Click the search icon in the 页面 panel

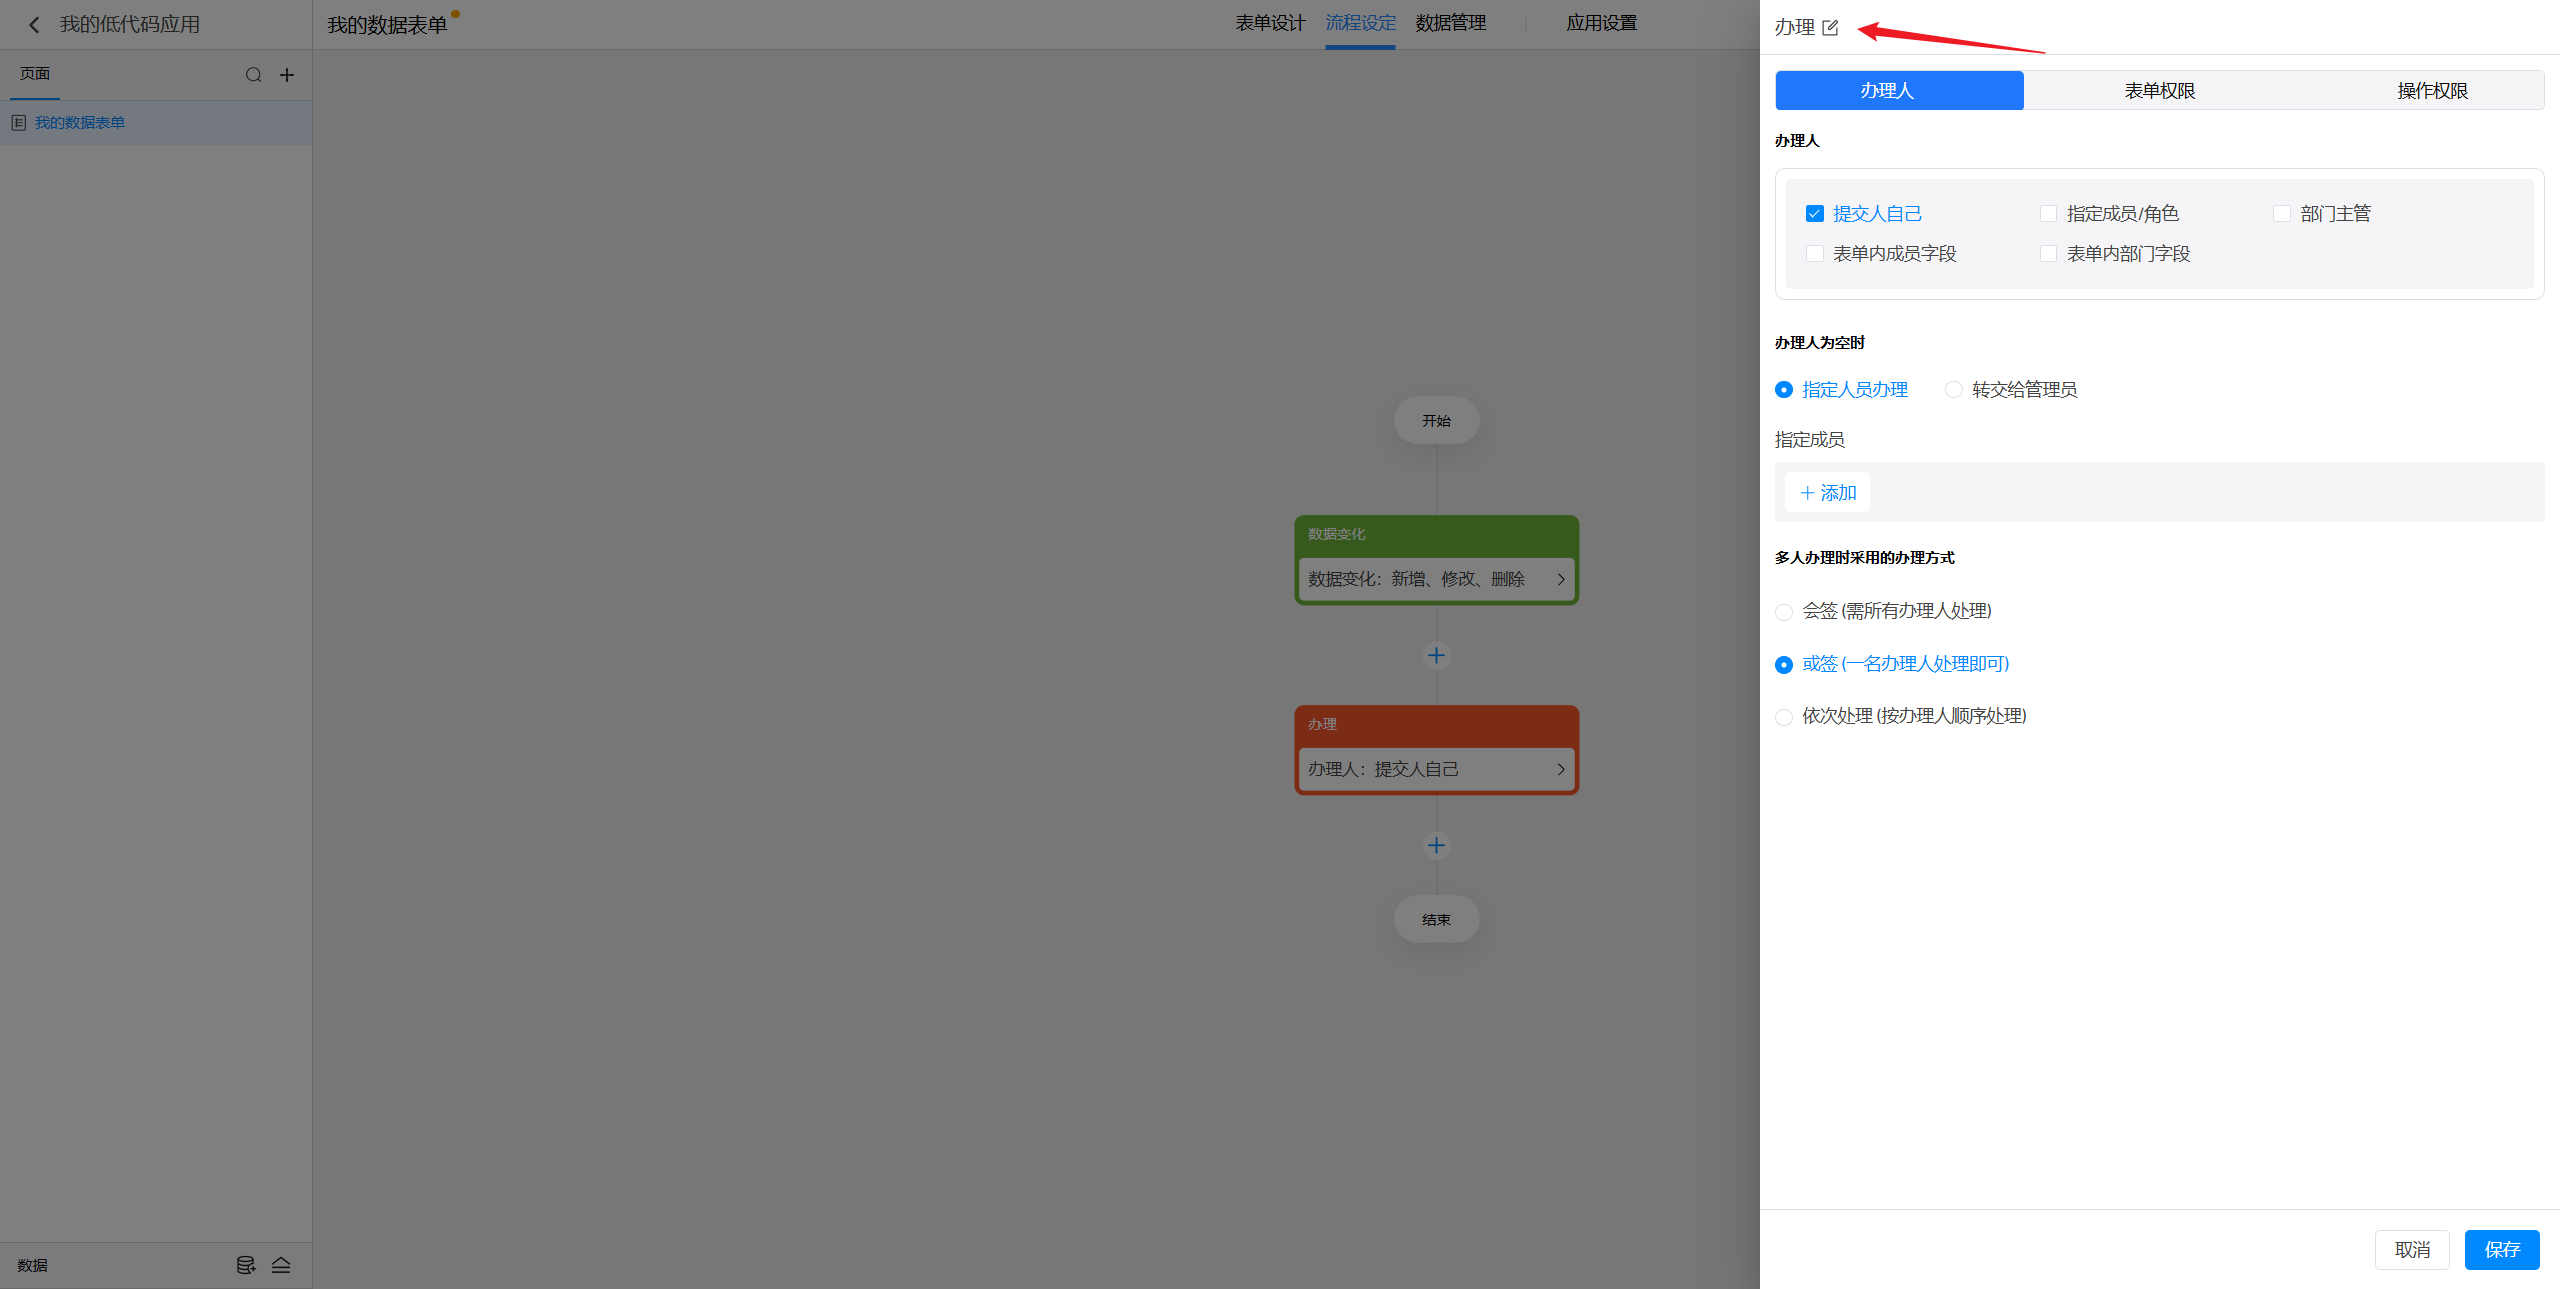[253, 75]
